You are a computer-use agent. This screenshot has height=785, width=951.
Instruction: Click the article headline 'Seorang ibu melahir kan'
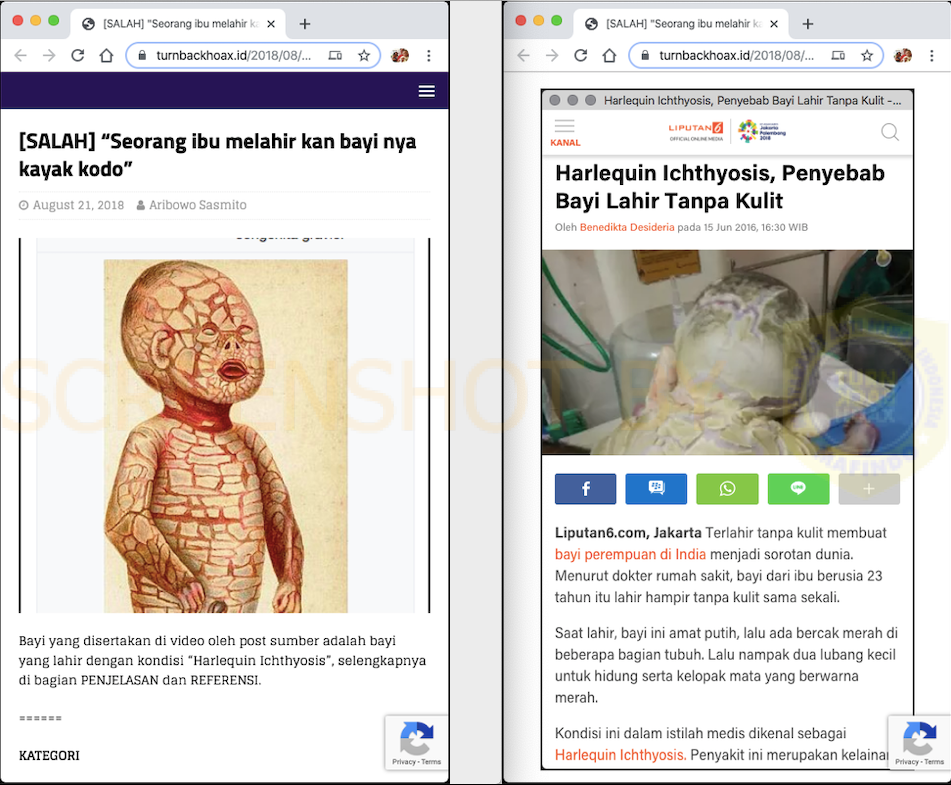pos(218,155)
